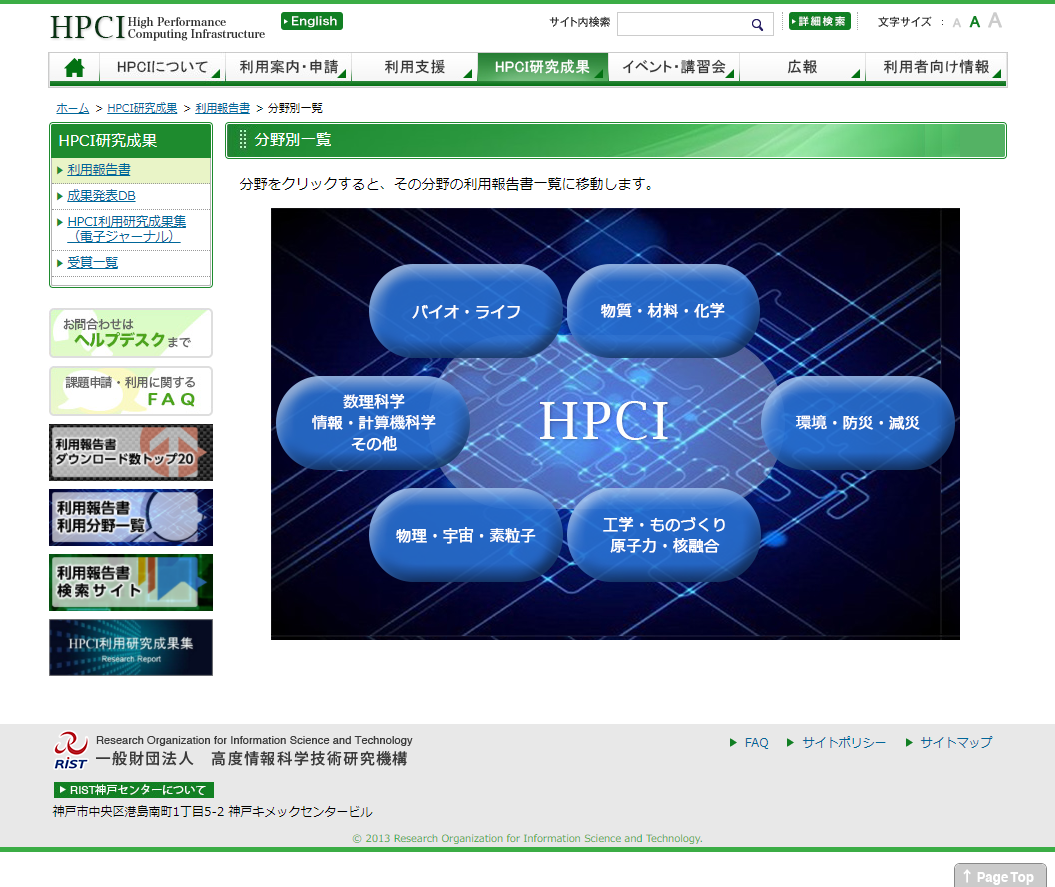Open 広報 menu
This screenshot has height=887, width=1055.
click(802, 67)
